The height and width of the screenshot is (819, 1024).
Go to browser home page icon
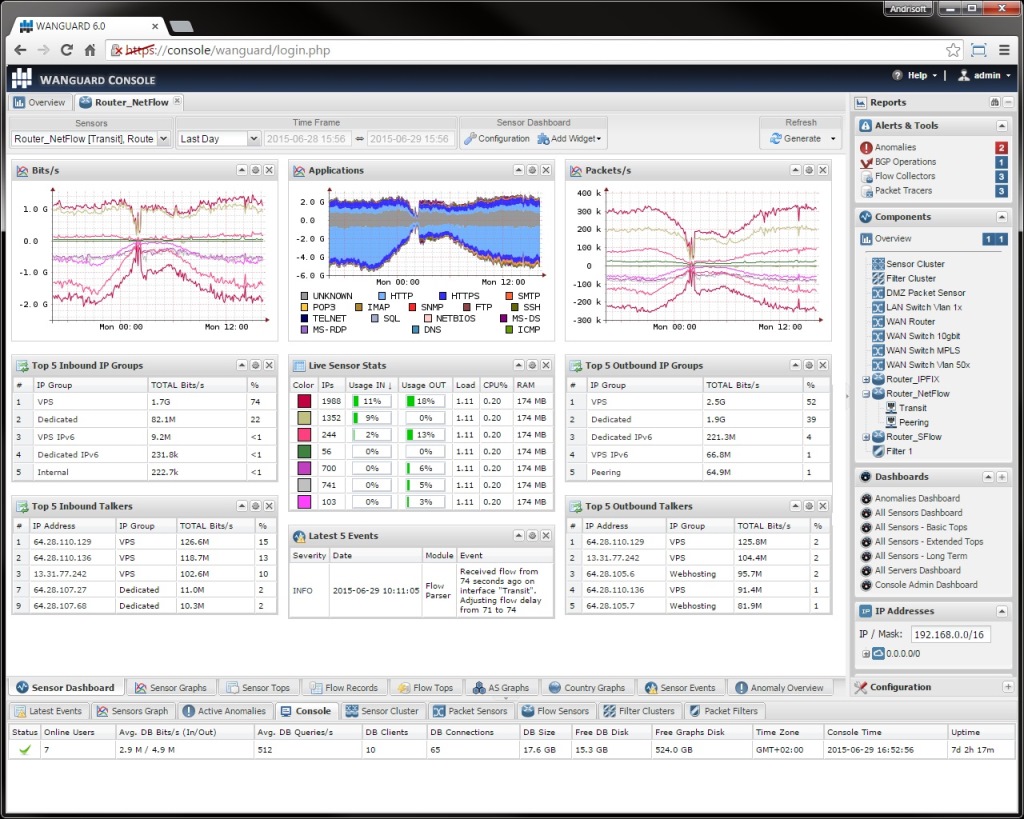point(90,50)
